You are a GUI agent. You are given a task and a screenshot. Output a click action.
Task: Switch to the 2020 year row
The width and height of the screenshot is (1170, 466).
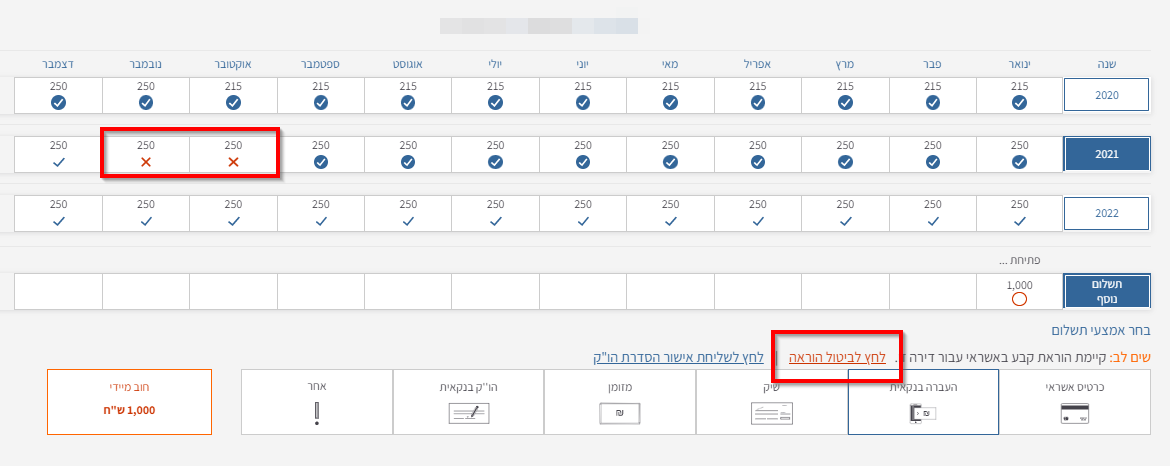click(1105, 95)
